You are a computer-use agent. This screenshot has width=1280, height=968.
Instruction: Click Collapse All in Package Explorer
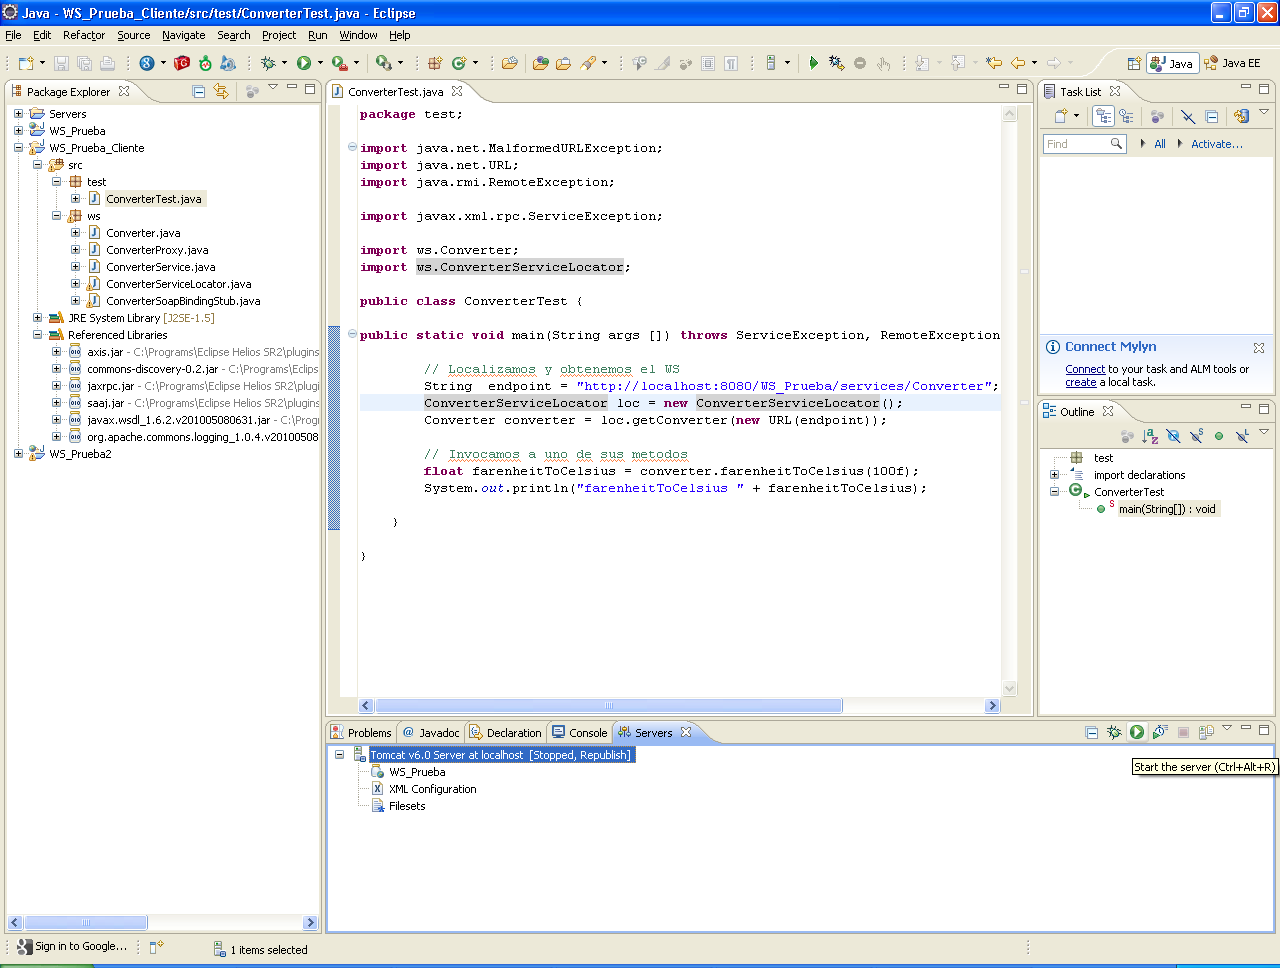198,91
